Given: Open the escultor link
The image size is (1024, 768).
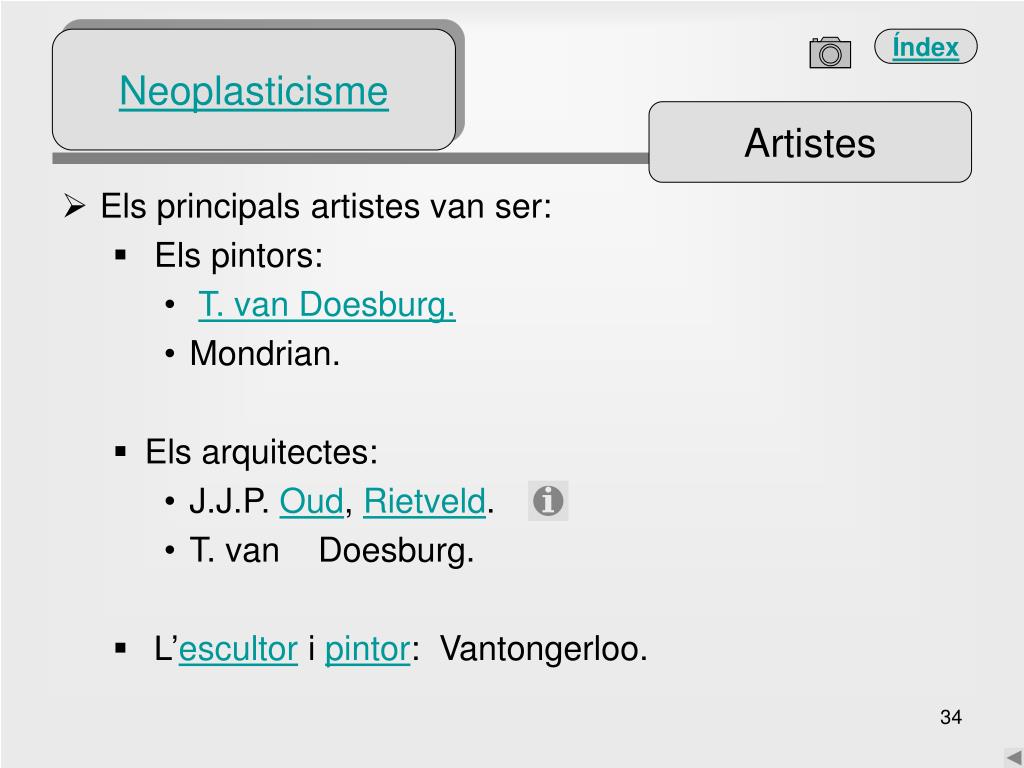Looking at the screenshot, I should 238,649.
